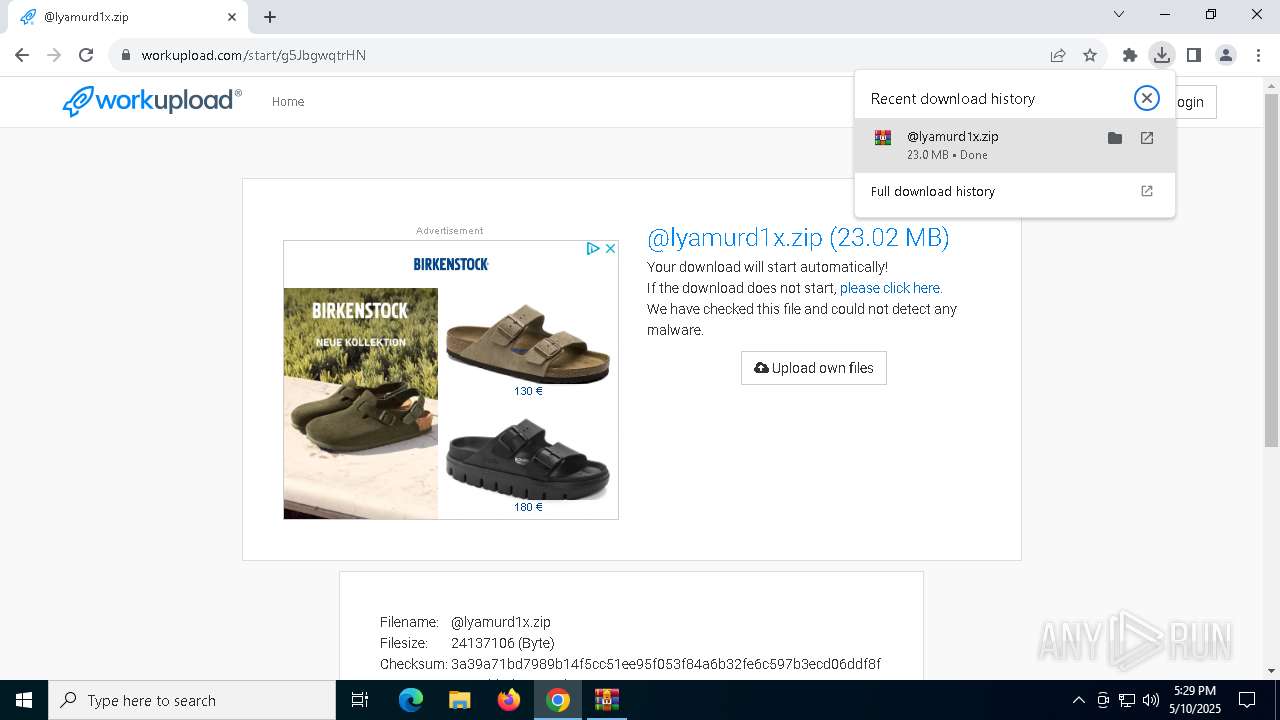Reload the workupload page
This screenshot has height=720, width=1280.
(86, 55)
